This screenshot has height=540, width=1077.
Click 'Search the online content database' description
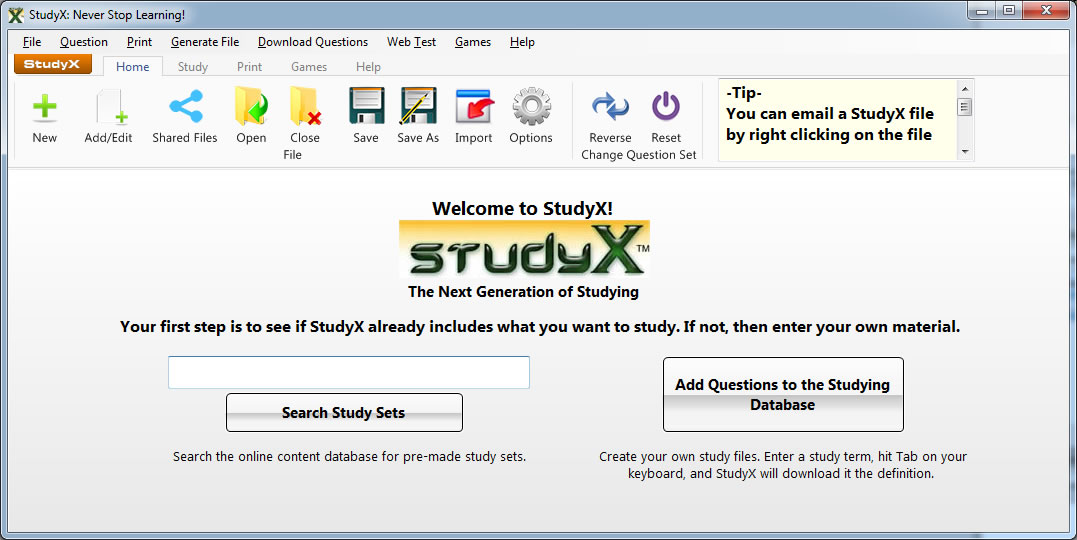tap(350, 456)
